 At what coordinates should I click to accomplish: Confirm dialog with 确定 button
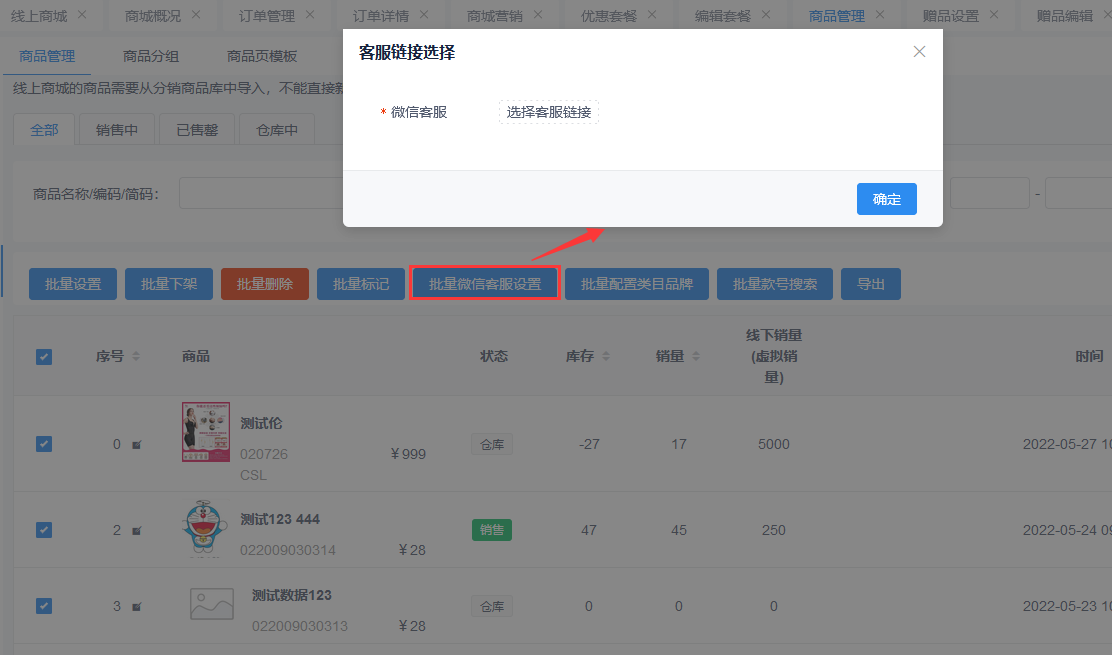coord(886,199)
